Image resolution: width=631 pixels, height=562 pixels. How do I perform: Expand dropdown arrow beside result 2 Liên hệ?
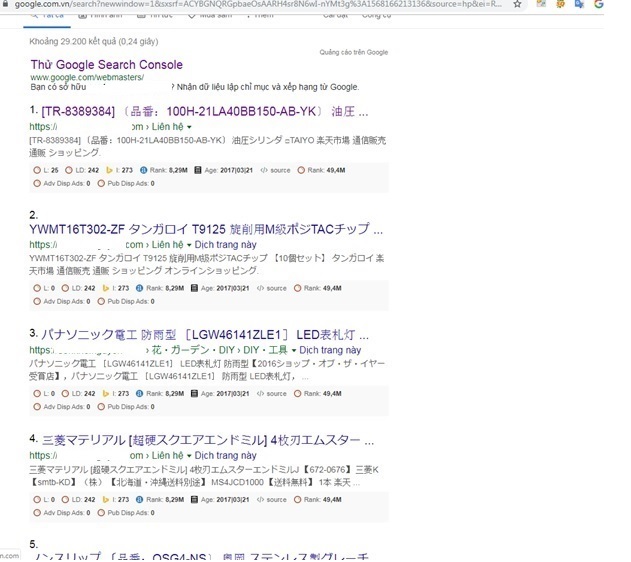point(189,245)
